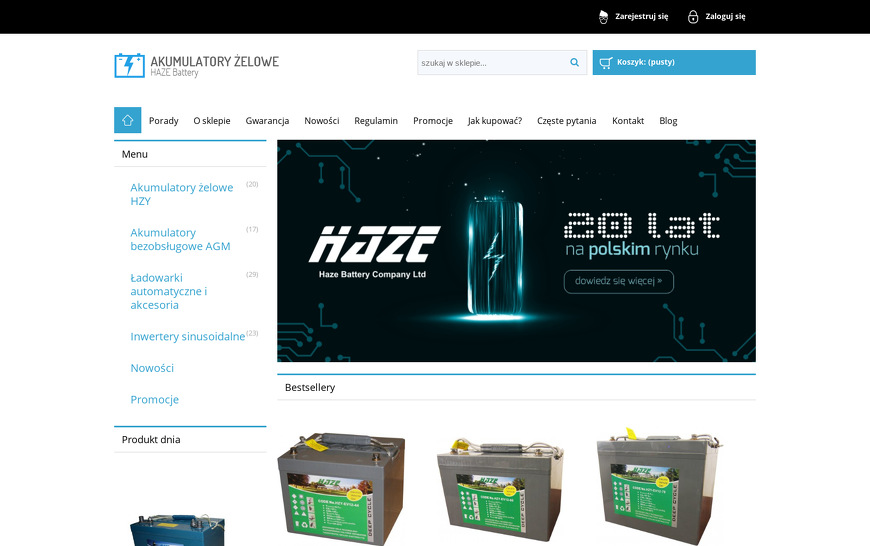
Task: Select Nowości in the sidebar menu
Action: (152, 368)
